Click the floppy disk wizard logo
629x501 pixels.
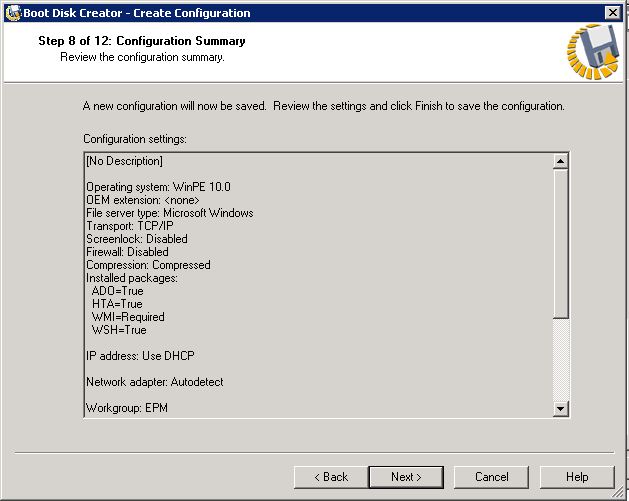click(595, 51)
